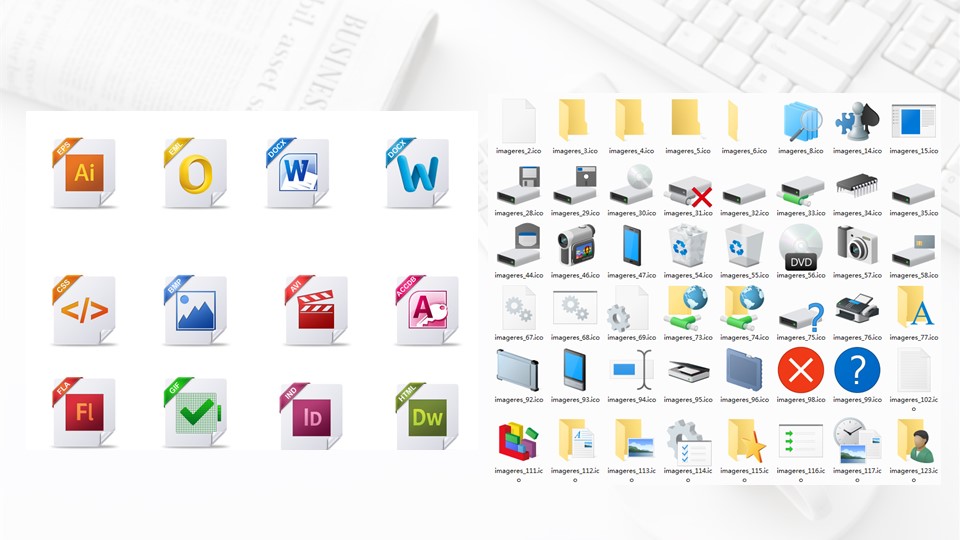Click the "imageres_96.ico" file name
Screen dimensions: 960x540
[744, 400]
